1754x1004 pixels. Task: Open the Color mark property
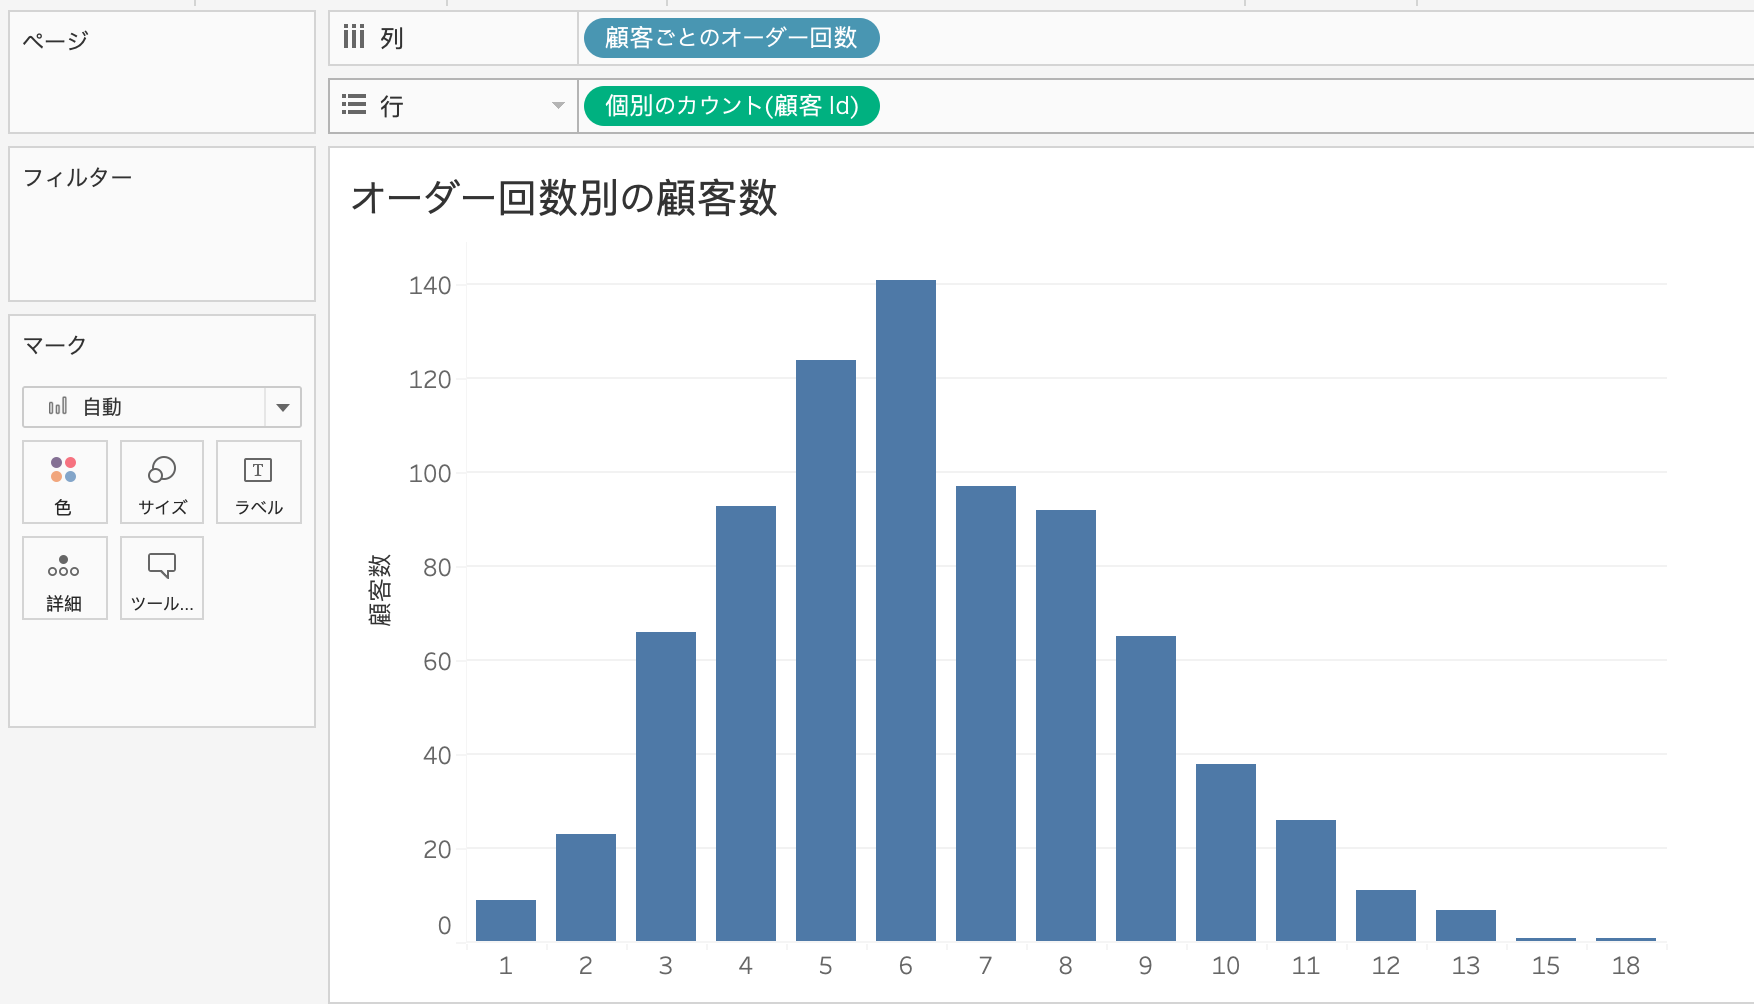click(x=64, y=483)
